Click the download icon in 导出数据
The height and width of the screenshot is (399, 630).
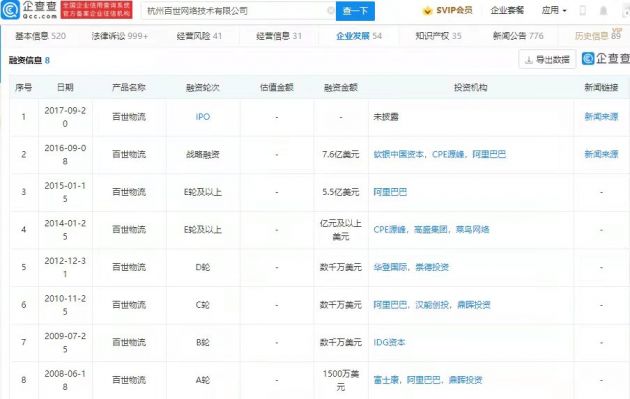pyautogui.click(x=529, y=60)
